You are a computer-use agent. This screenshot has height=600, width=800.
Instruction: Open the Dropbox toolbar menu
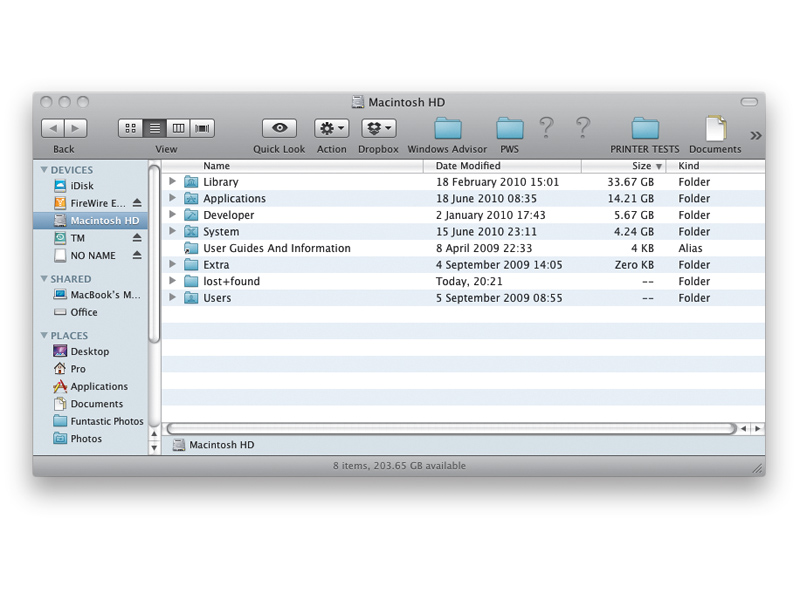379,128
